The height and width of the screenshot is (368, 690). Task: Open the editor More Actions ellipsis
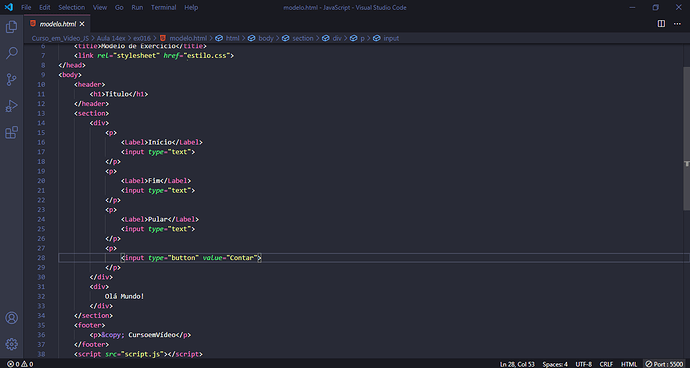pyautogui.click(x=677, y=24)
